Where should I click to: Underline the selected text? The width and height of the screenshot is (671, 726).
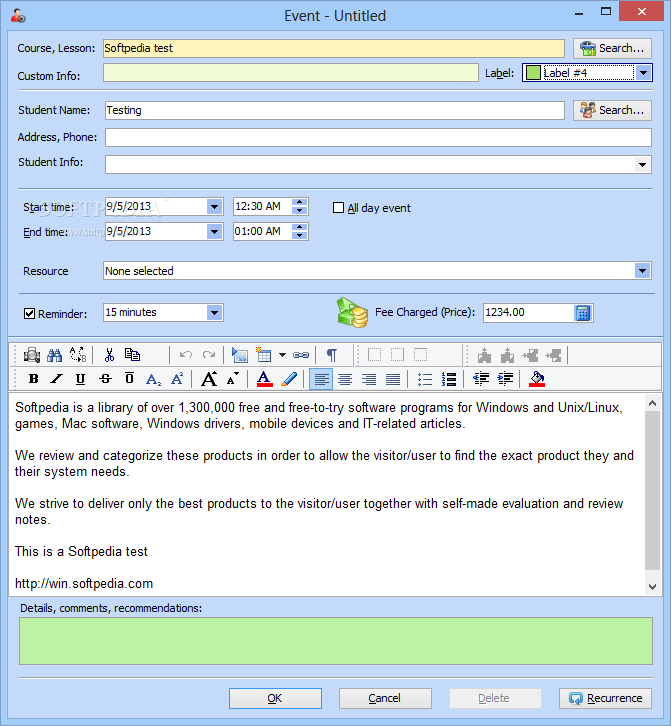tap(81, 379)
